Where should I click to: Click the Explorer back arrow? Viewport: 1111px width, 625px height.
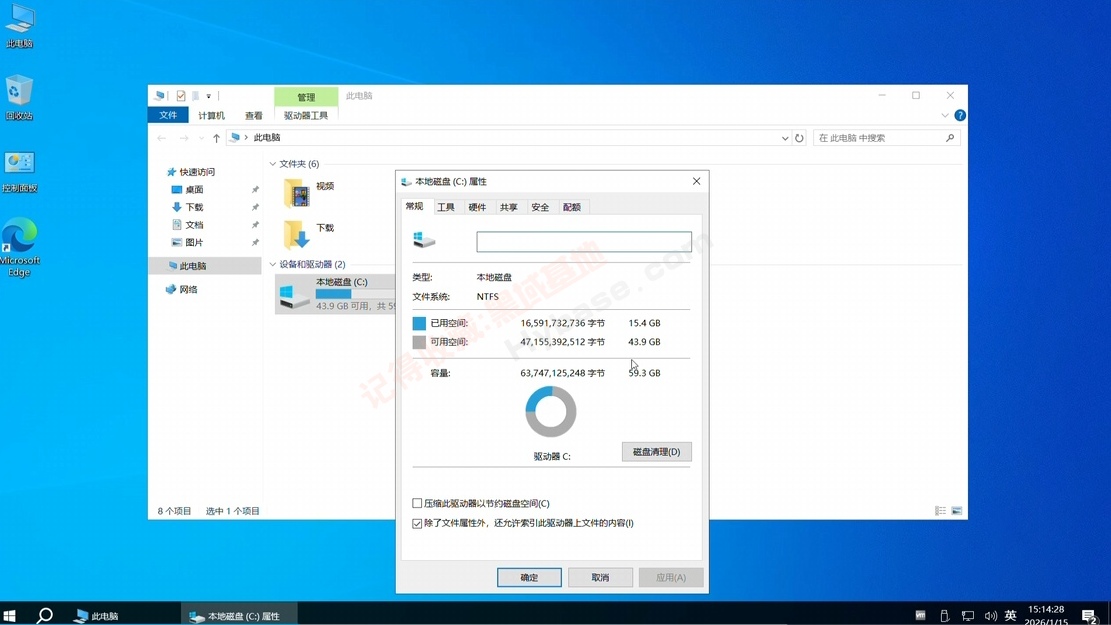tap(162, 137)
